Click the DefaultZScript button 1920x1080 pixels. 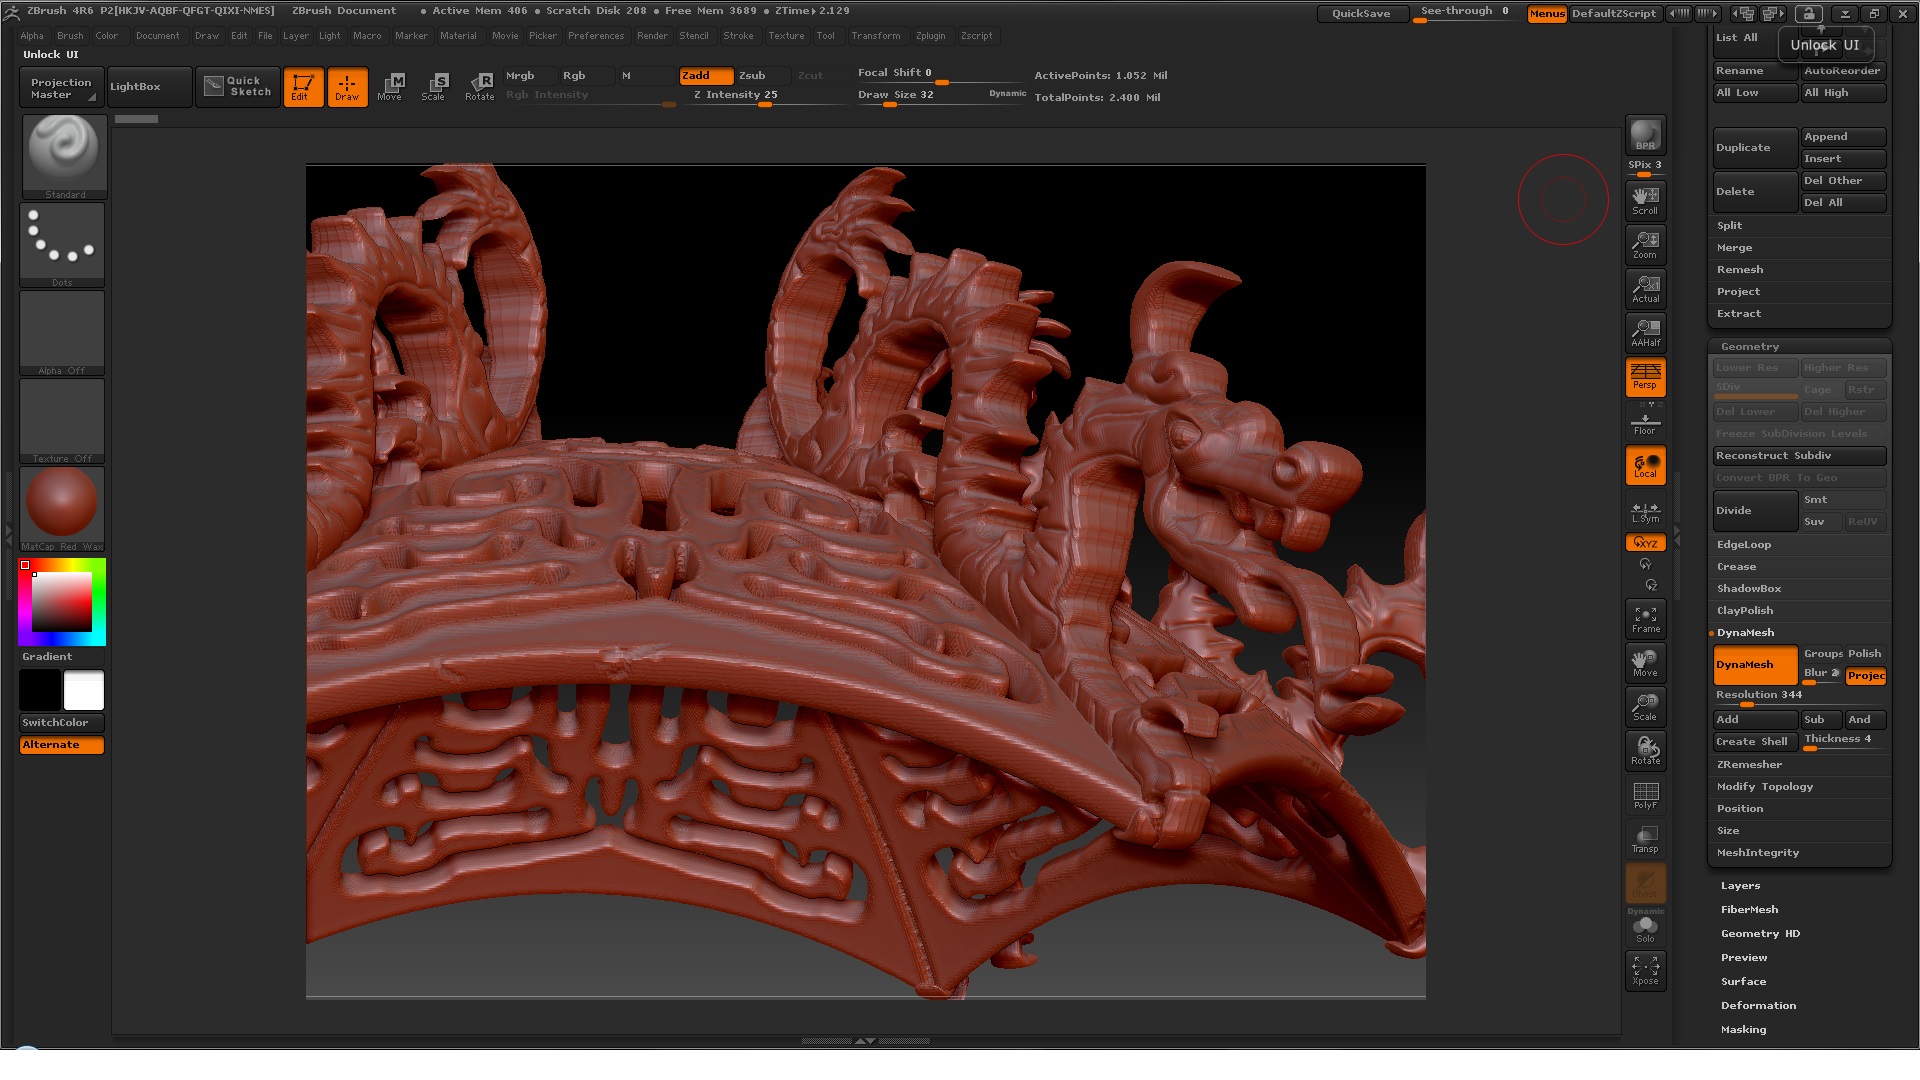(1614, 14)
